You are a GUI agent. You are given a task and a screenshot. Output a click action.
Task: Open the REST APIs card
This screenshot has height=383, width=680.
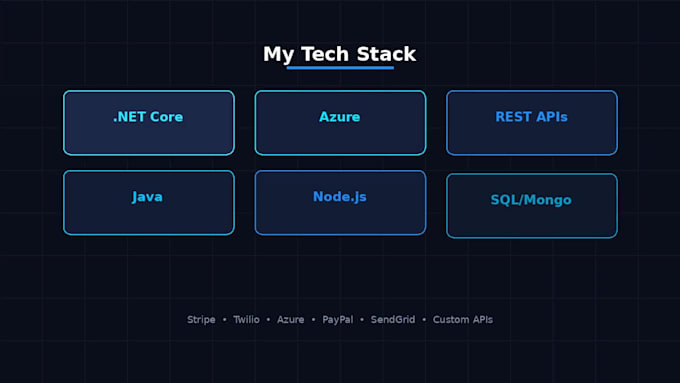(x=532, y=123)
